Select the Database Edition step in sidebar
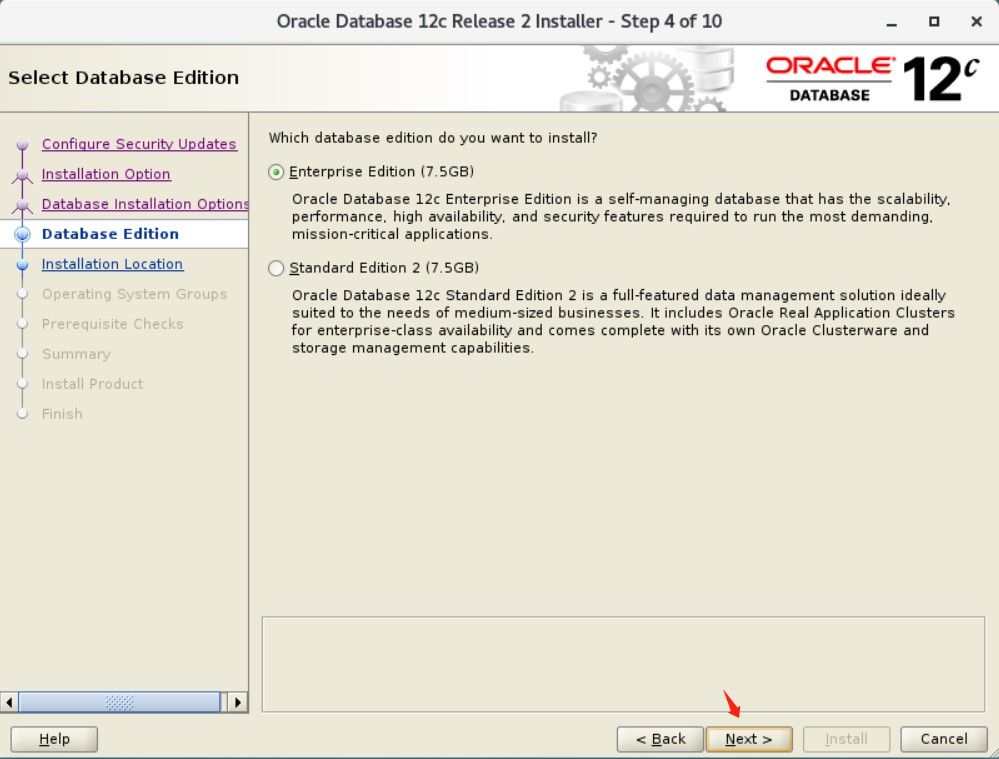Image resolution: width=999 pixels, height=759 pixels. pyautogui.click(x=110, y=234)
